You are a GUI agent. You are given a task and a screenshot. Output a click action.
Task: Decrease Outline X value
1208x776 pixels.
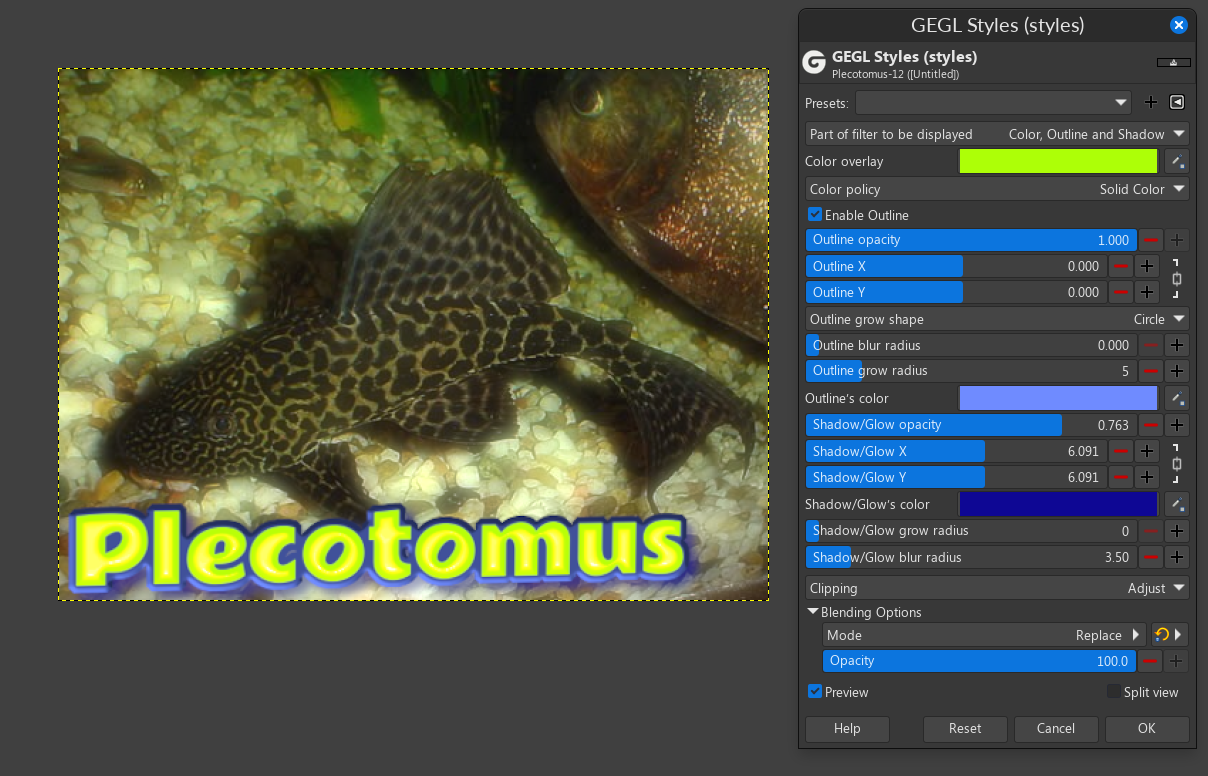(x=1121, y=266)
